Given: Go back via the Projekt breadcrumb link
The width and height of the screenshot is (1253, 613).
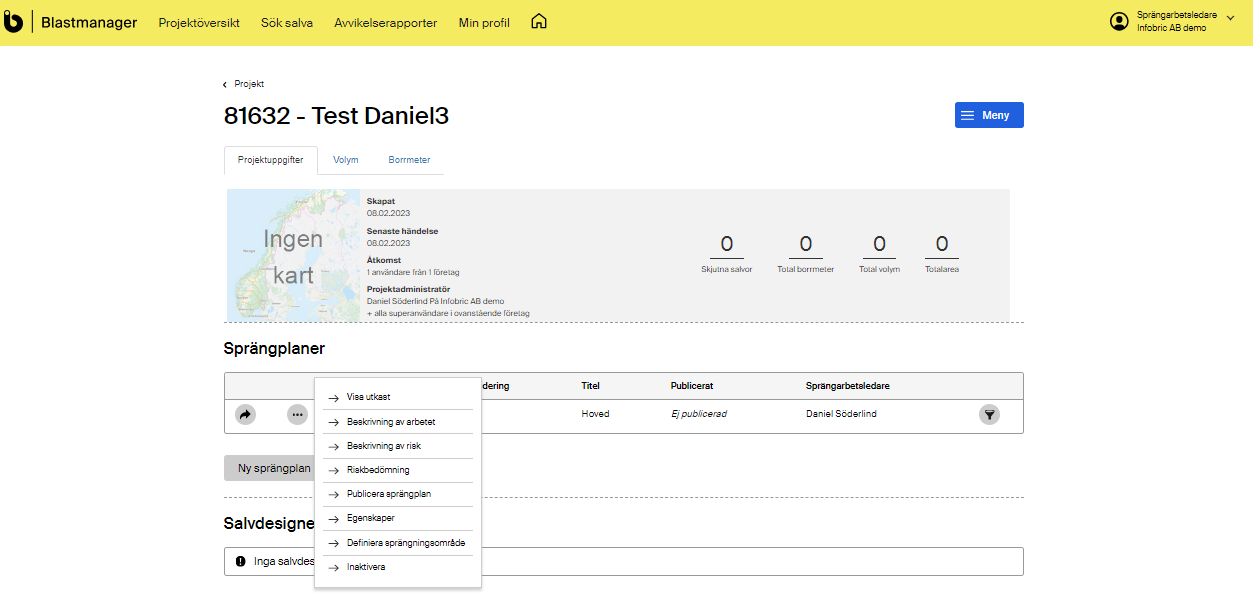Looking at the screenshot, I should tap(249, 84).
